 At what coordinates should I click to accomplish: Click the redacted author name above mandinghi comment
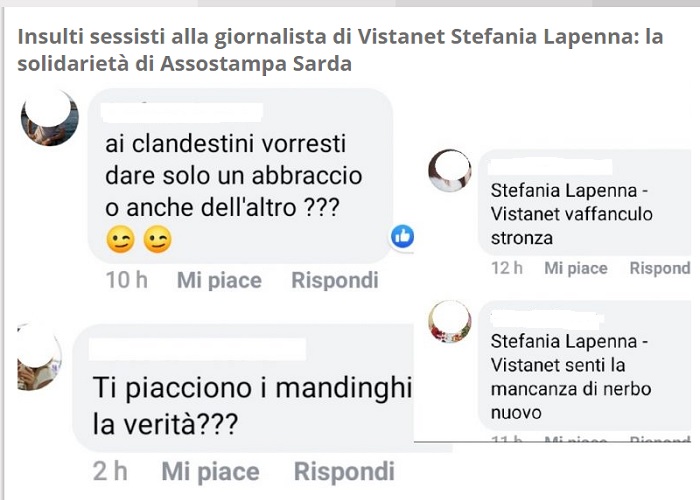[x=197, y=349]
